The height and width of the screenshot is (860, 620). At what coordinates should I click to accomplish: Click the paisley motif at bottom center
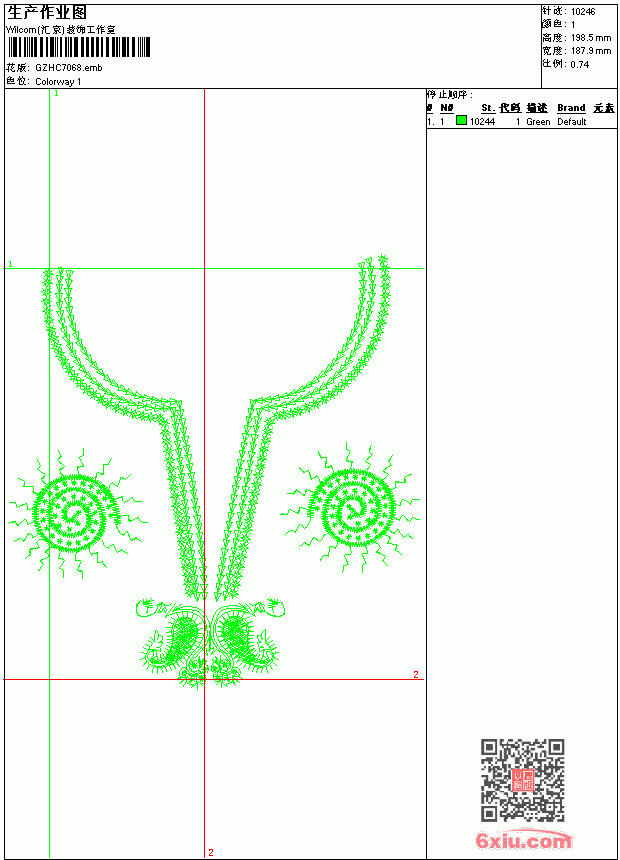210,642
